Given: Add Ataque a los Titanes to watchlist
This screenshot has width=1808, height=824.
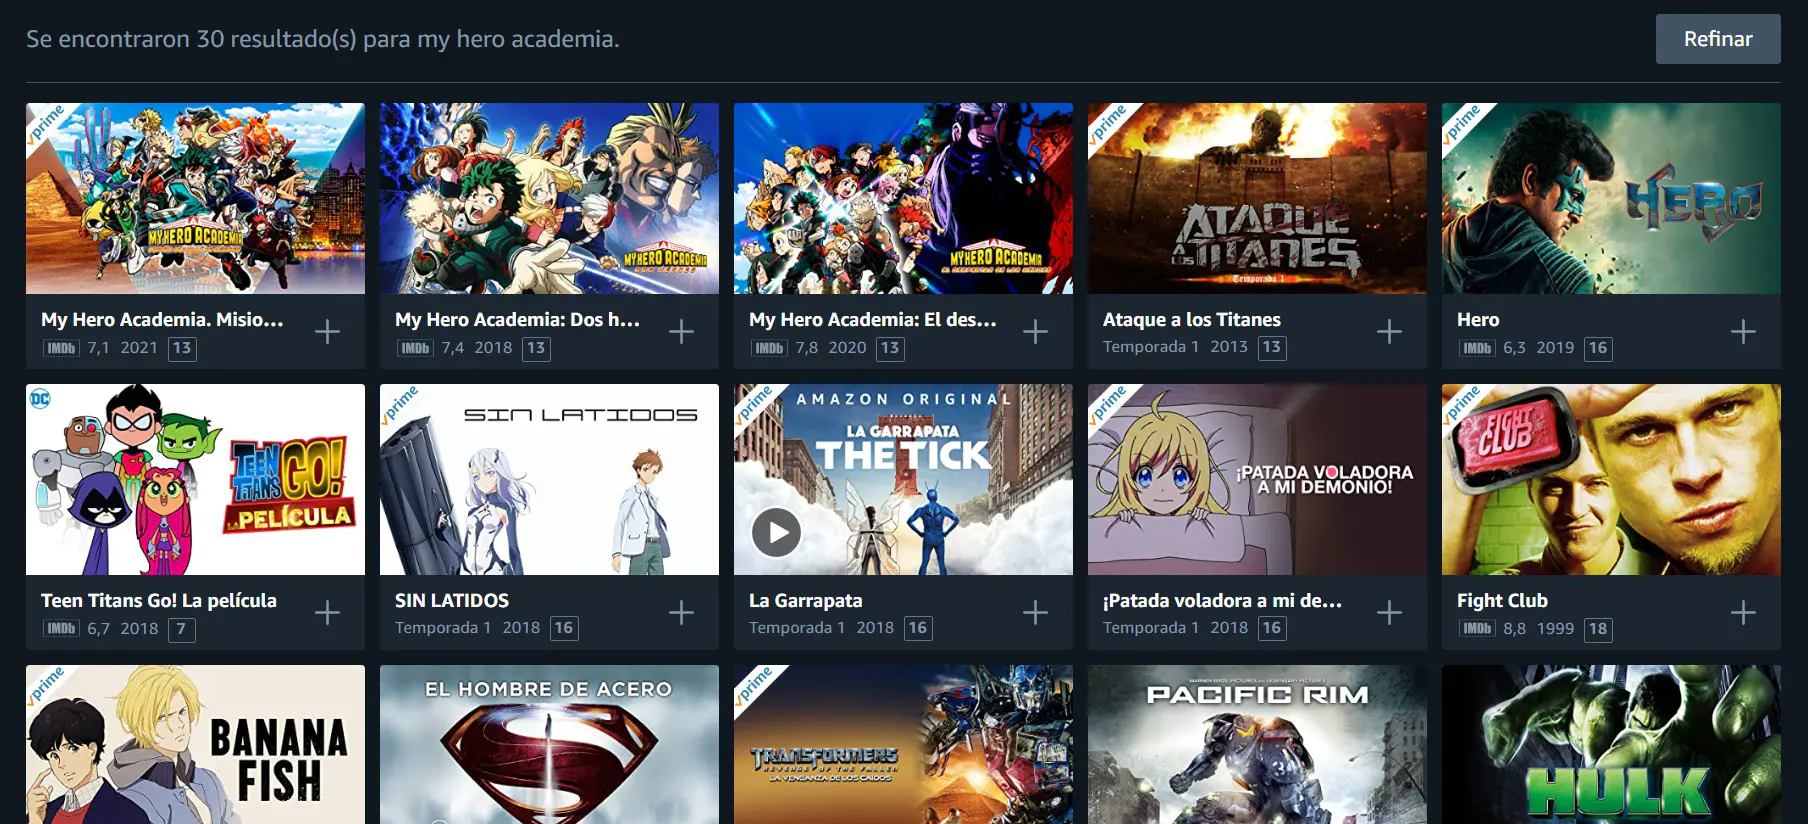Looking at the screenshot, I should 1390,331.
